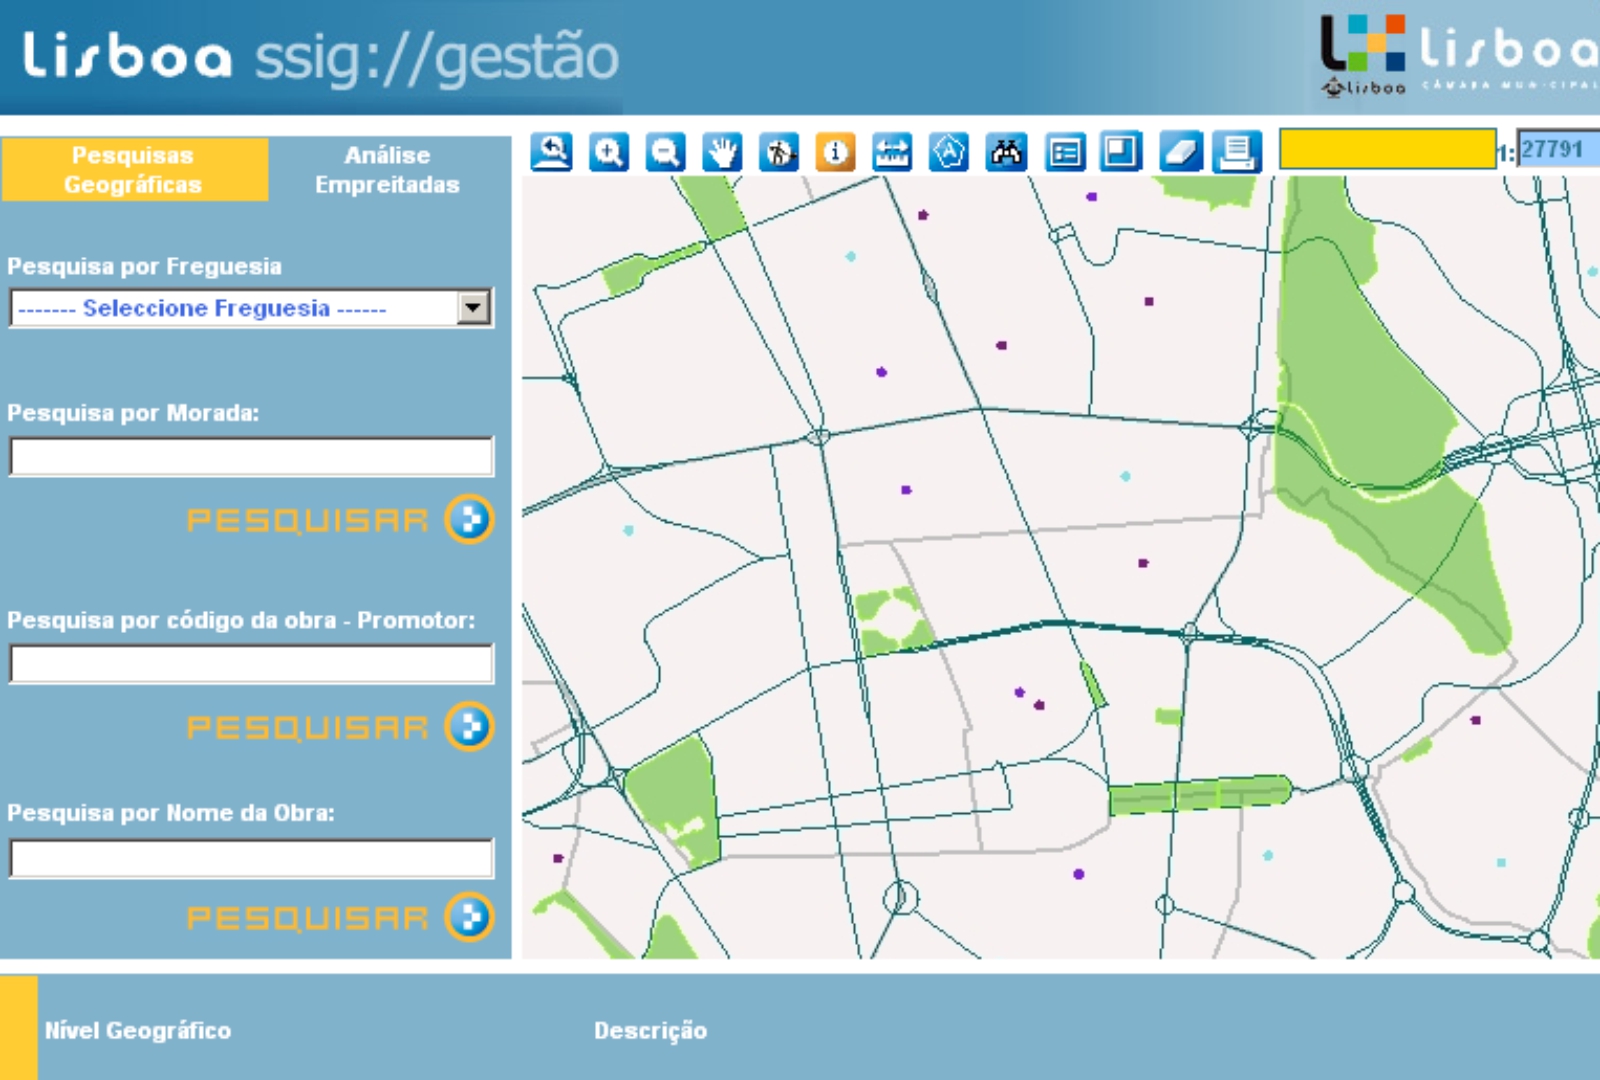1600x1080 pixels.
Task: Click the previous extent zoom tool
Action: tap(551, 152)
